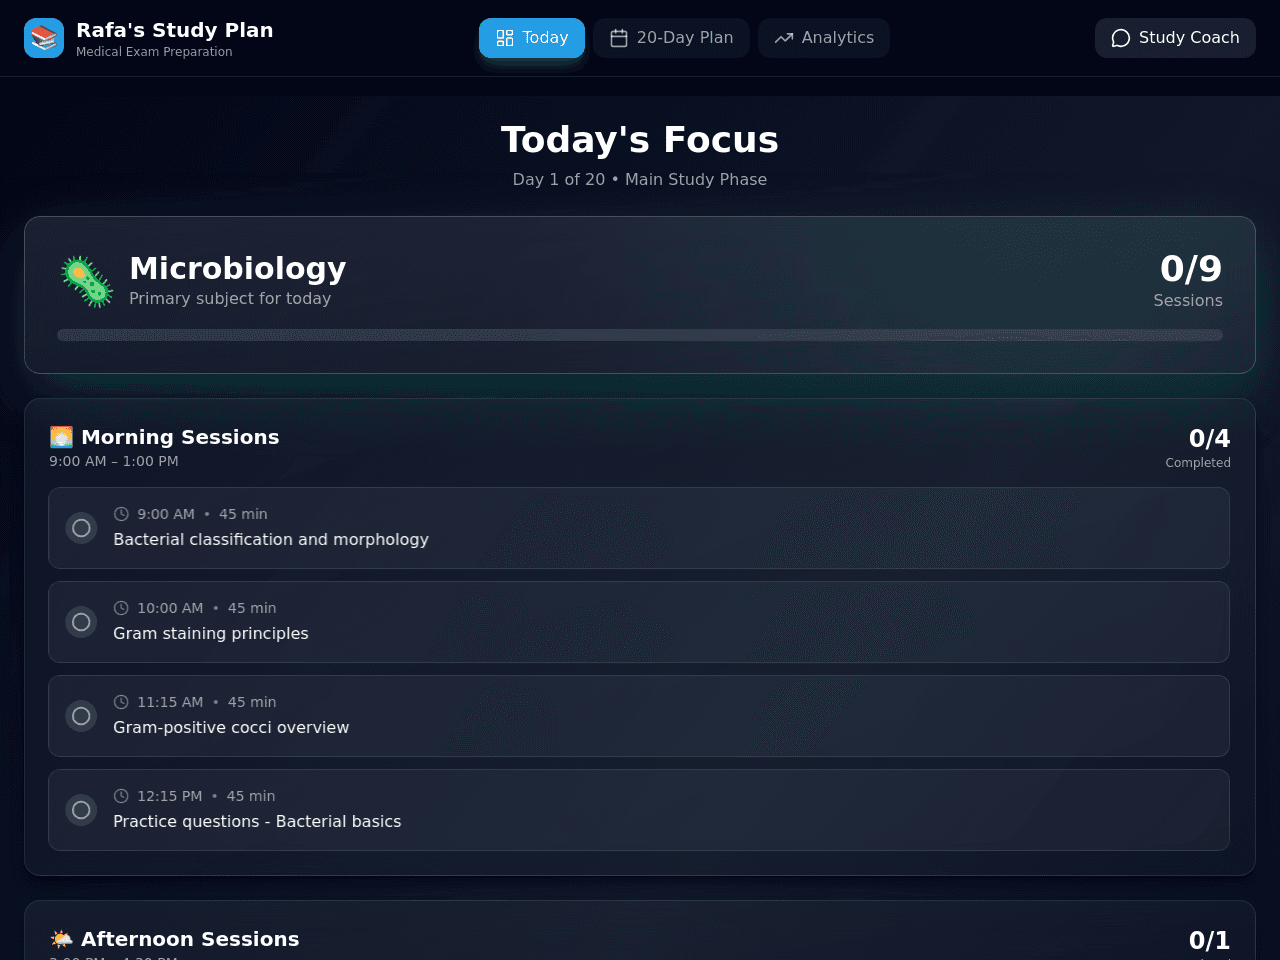Open the 20-Day Plan tab
This screenshot has height=960, width=1280.
pyautogui.click(x=671, y=38)
